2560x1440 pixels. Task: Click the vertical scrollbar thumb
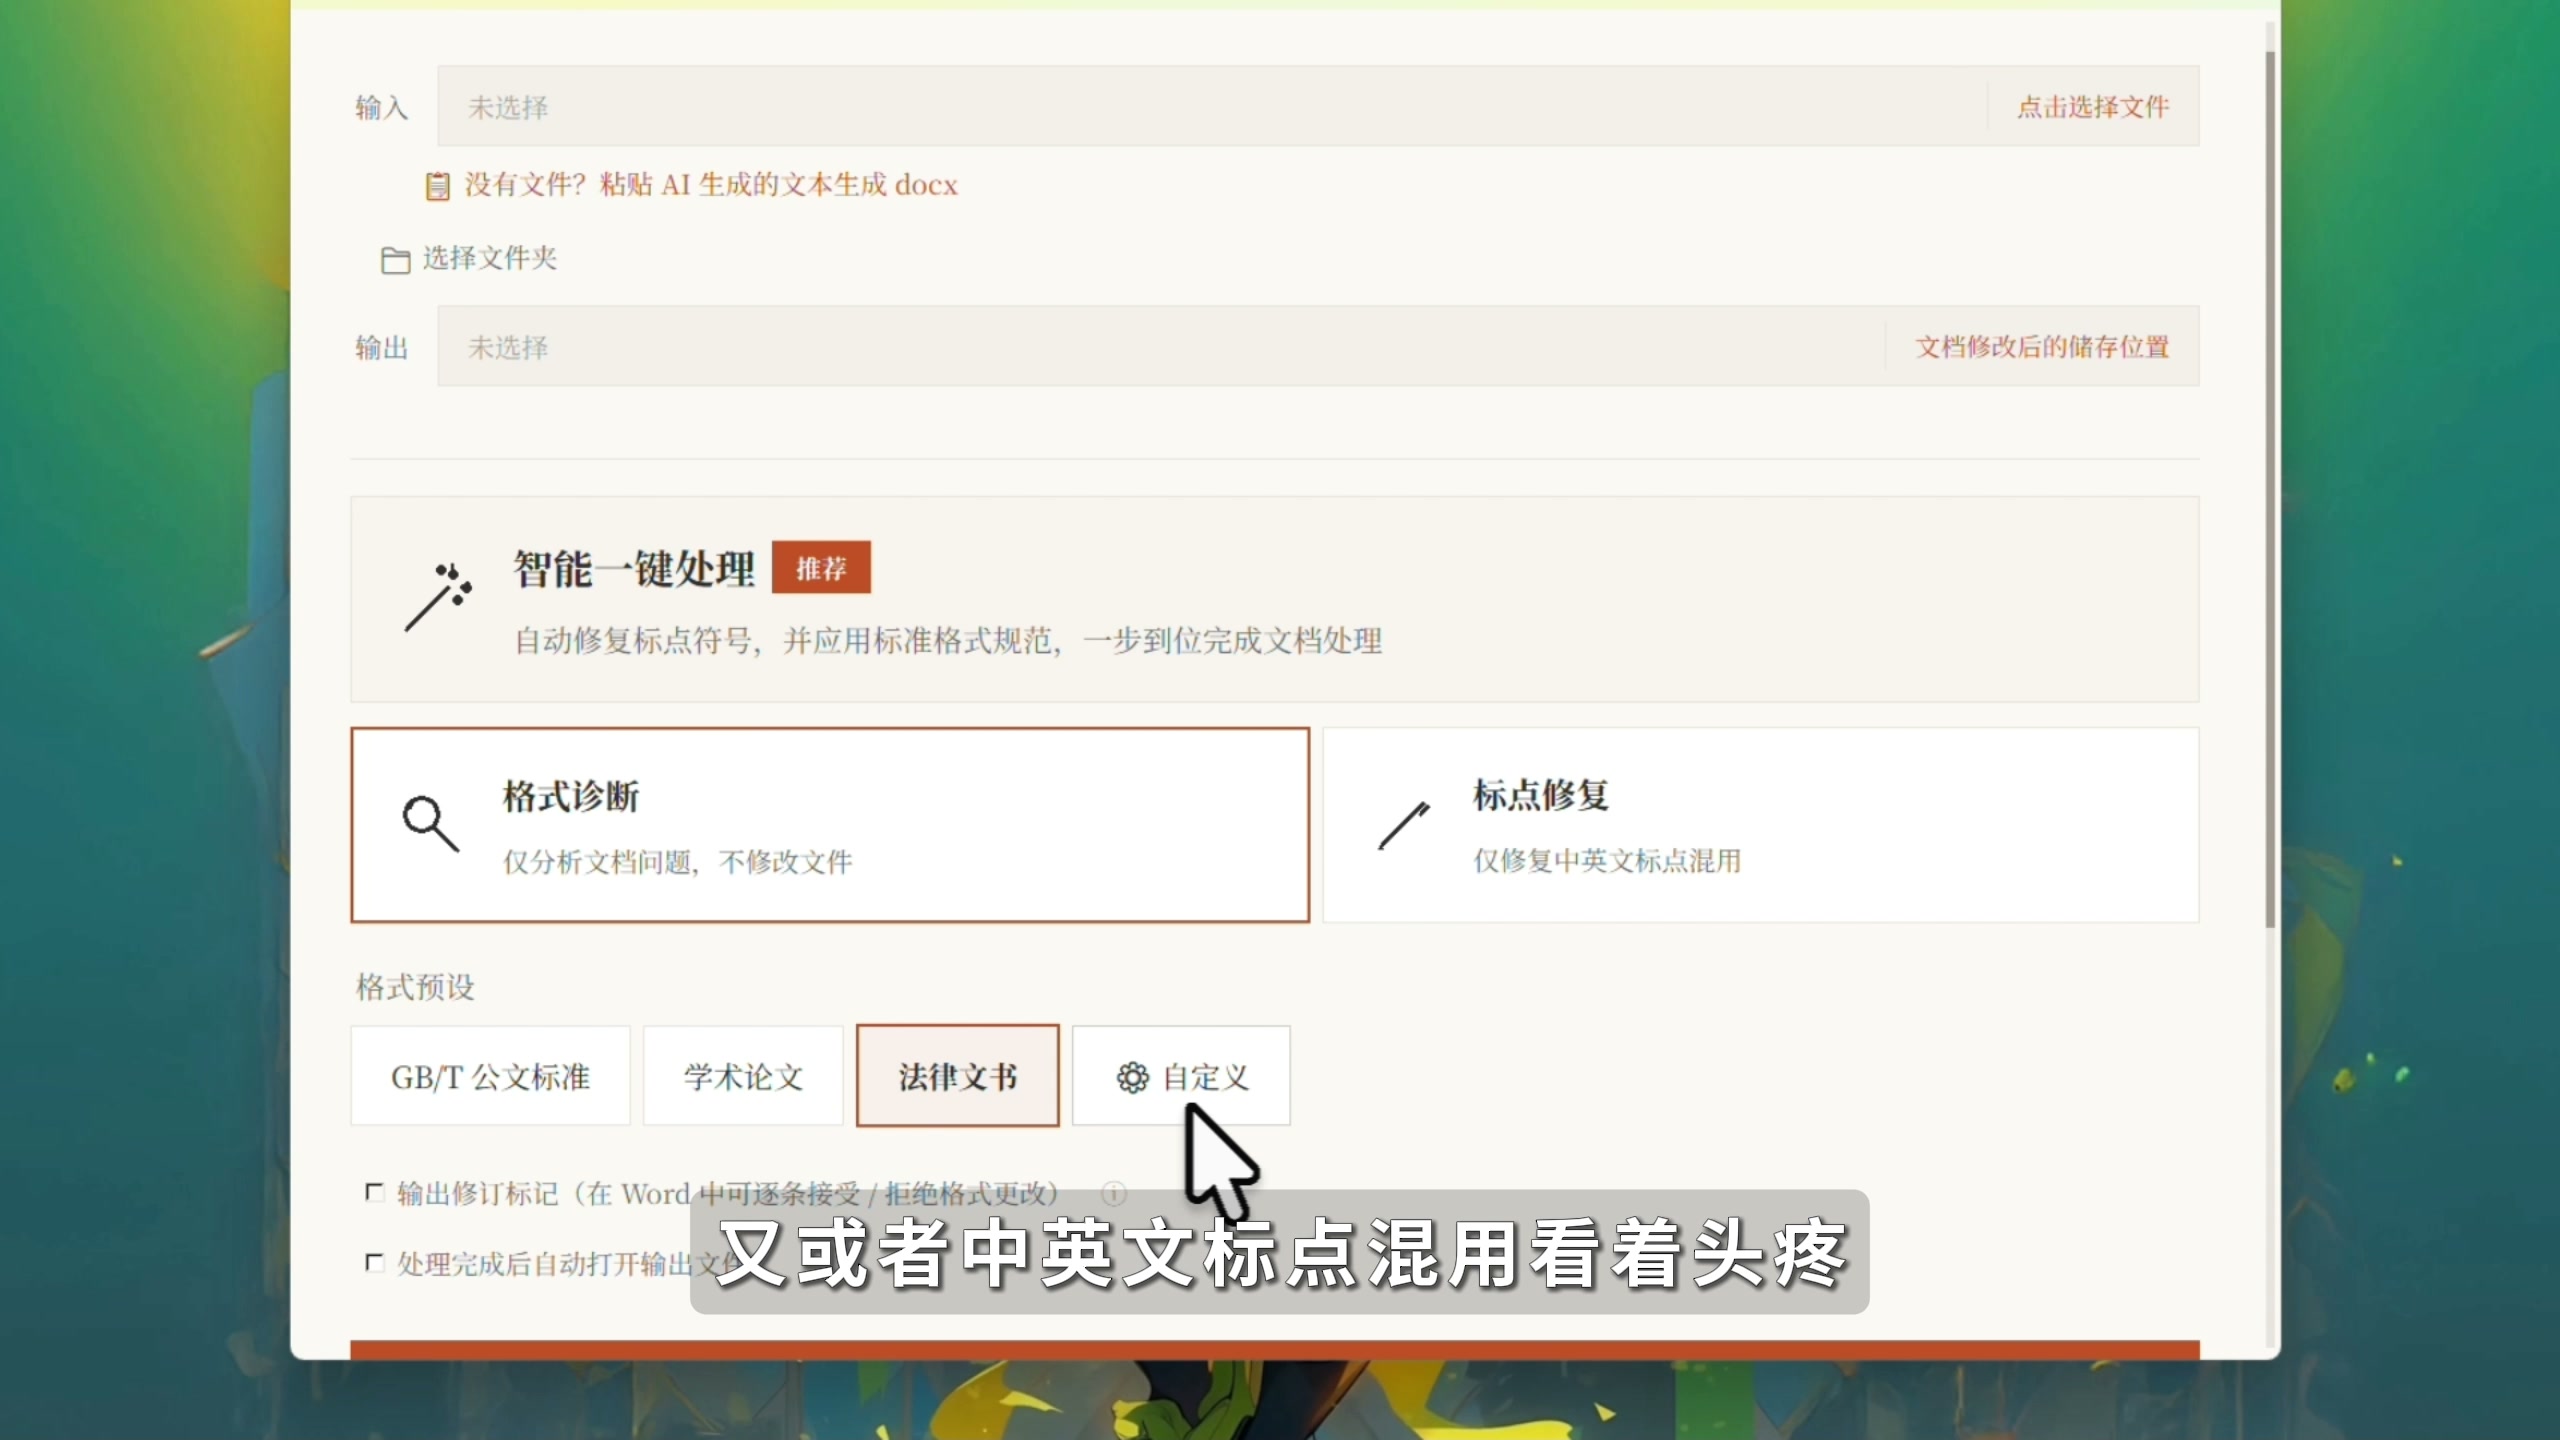click(2271, 490)
